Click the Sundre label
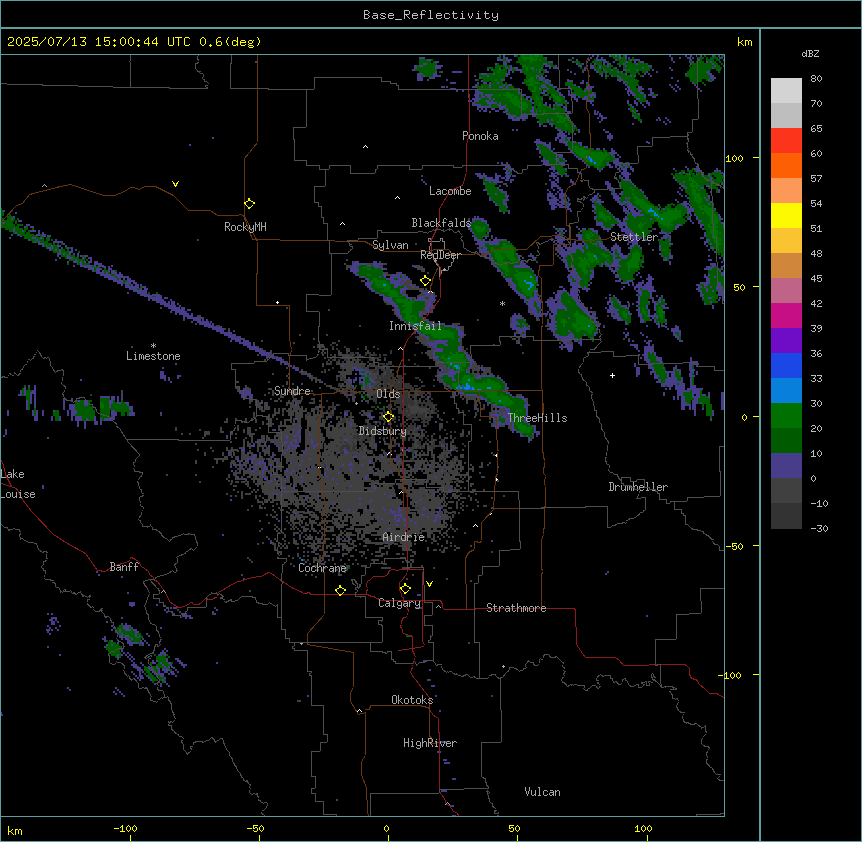862x842 pixels. point(292,391)
